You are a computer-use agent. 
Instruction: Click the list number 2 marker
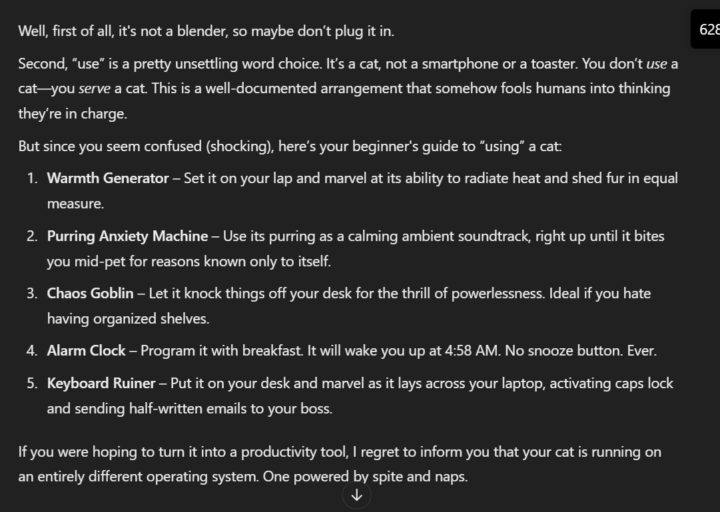click(x=32, y=236)
